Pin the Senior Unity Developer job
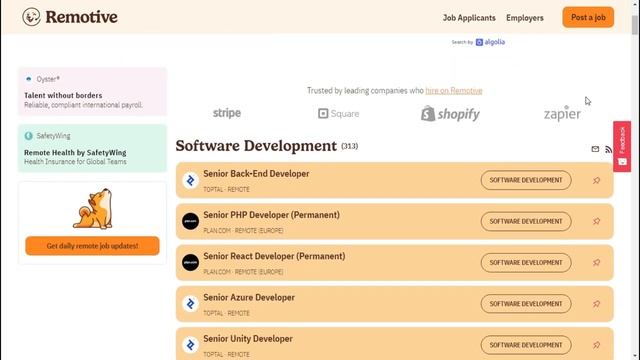The height and width of the screenshot is (360, 640). coord(596,345)
